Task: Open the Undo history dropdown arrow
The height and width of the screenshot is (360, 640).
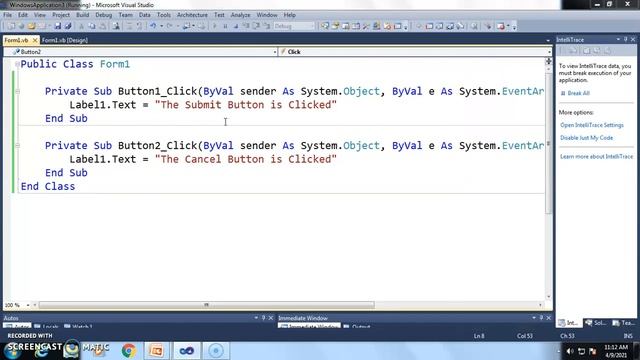Action: [161, 26]
